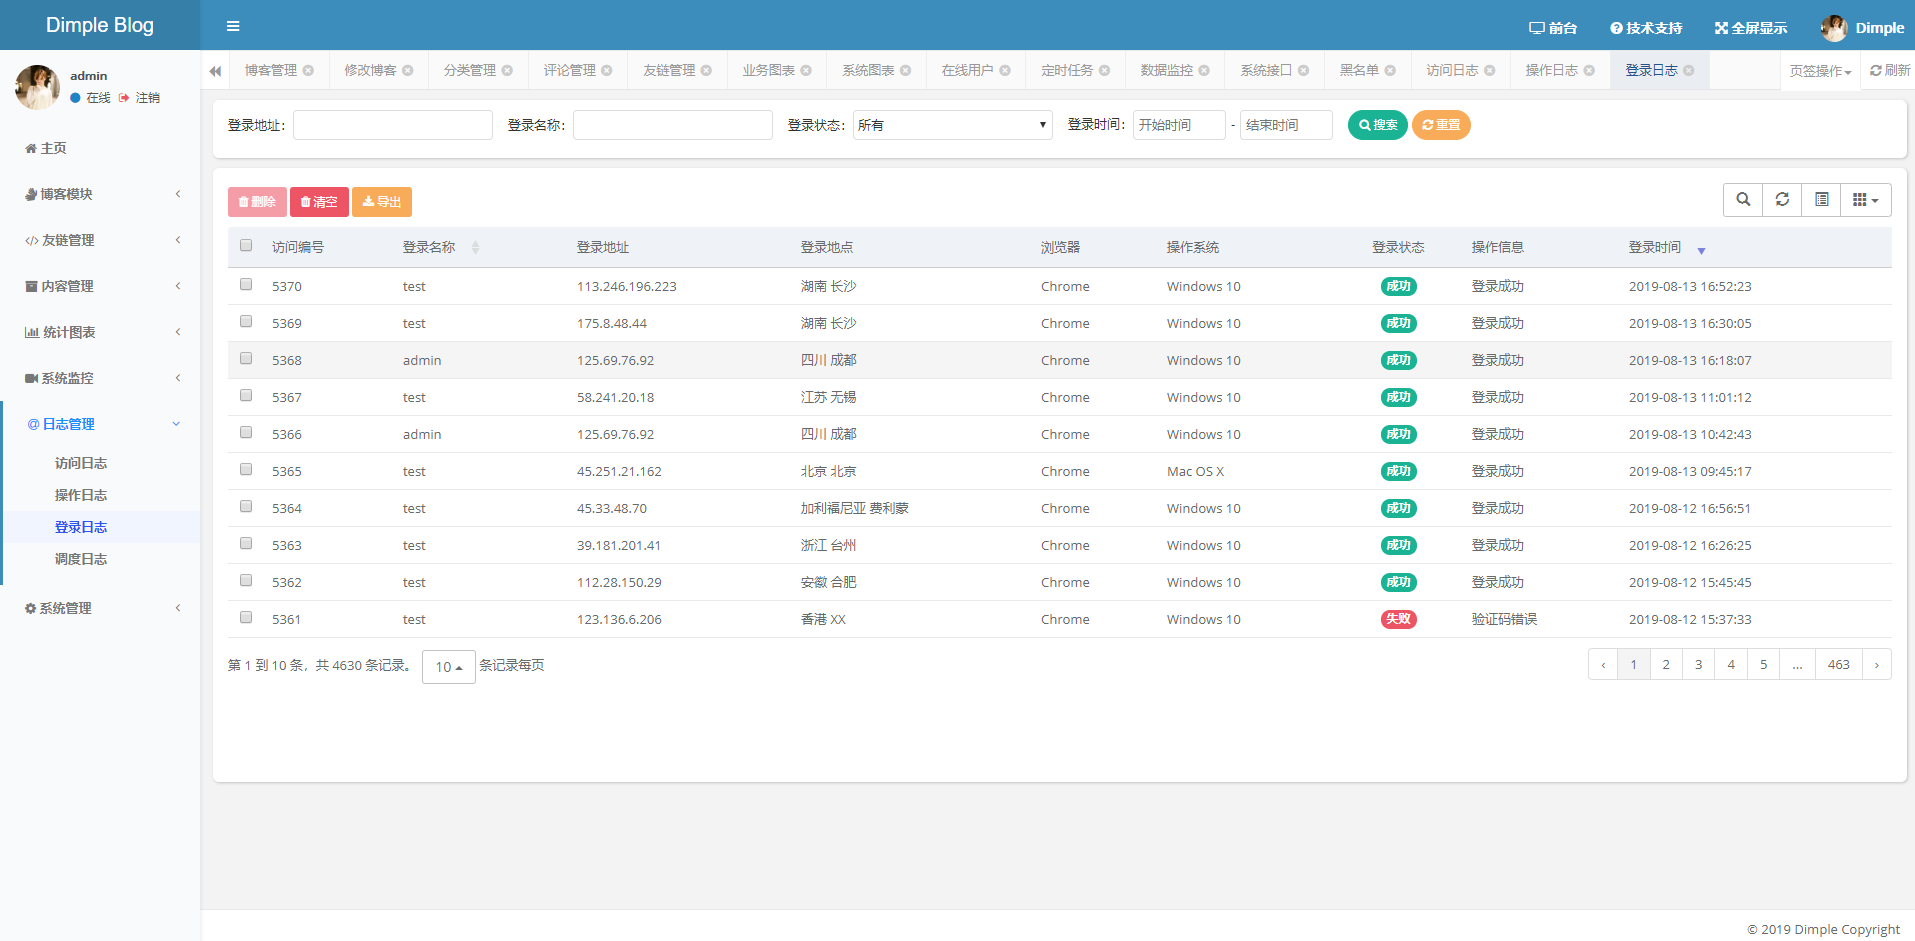
Task: Click the admin avatar in the sidebar
Action: pyautogui.click(x=37, y=87)
